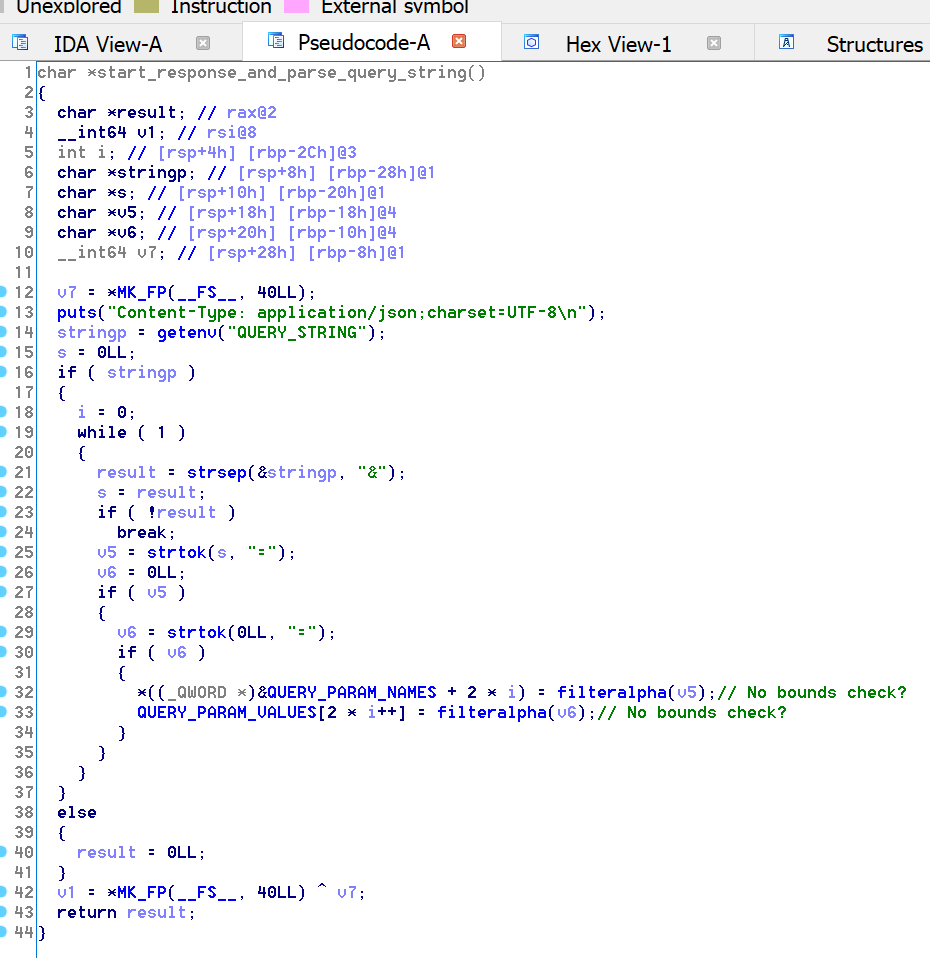930x958 pixels.
Task: Open the Hex View-1 tab
Action: tap(618, 44)
